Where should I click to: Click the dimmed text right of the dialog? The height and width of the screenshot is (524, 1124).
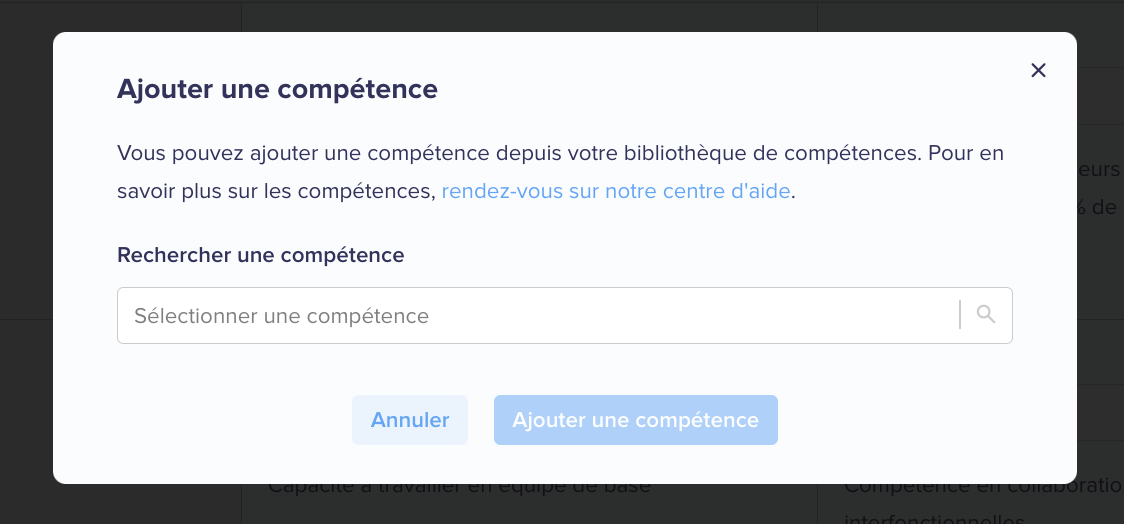pyautogui.click(x=1100, y=189)
